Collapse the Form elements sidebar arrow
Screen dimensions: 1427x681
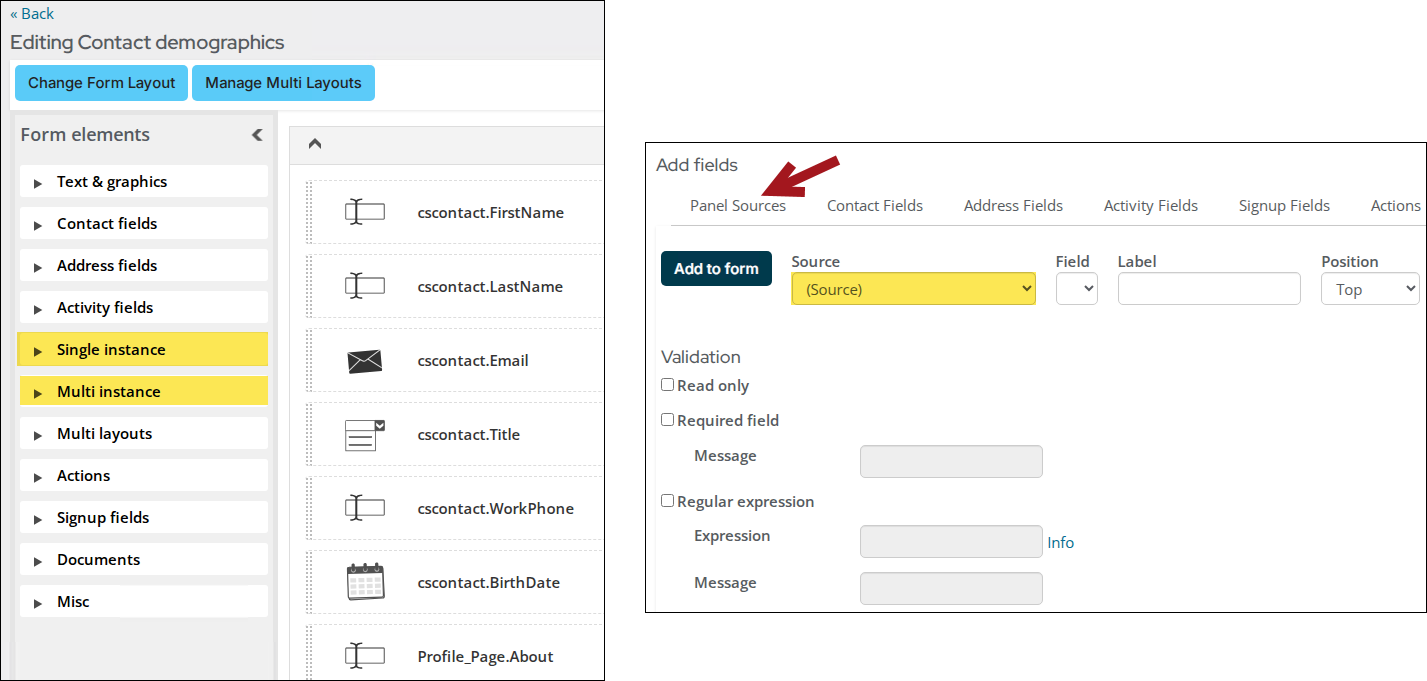tap(257, 135)
